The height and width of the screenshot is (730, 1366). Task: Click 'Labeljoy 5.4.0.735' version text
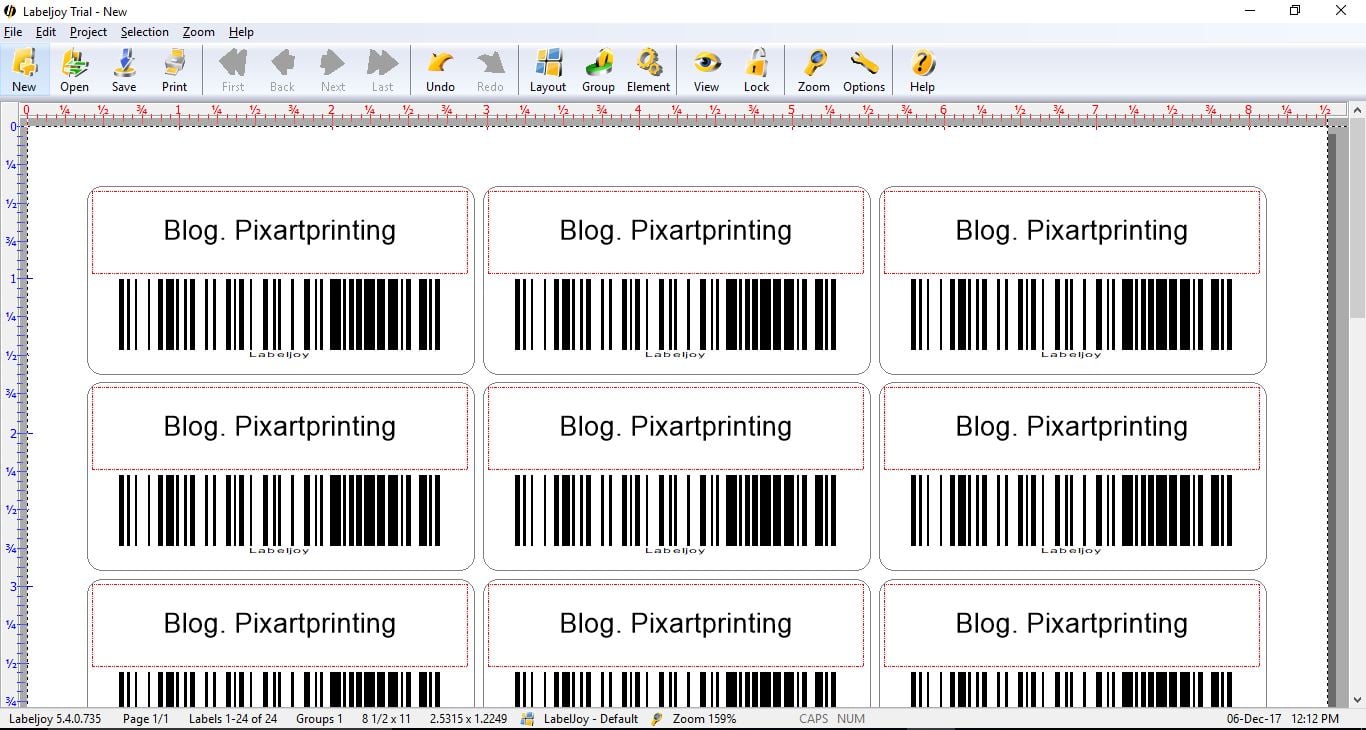pos(55,719)
